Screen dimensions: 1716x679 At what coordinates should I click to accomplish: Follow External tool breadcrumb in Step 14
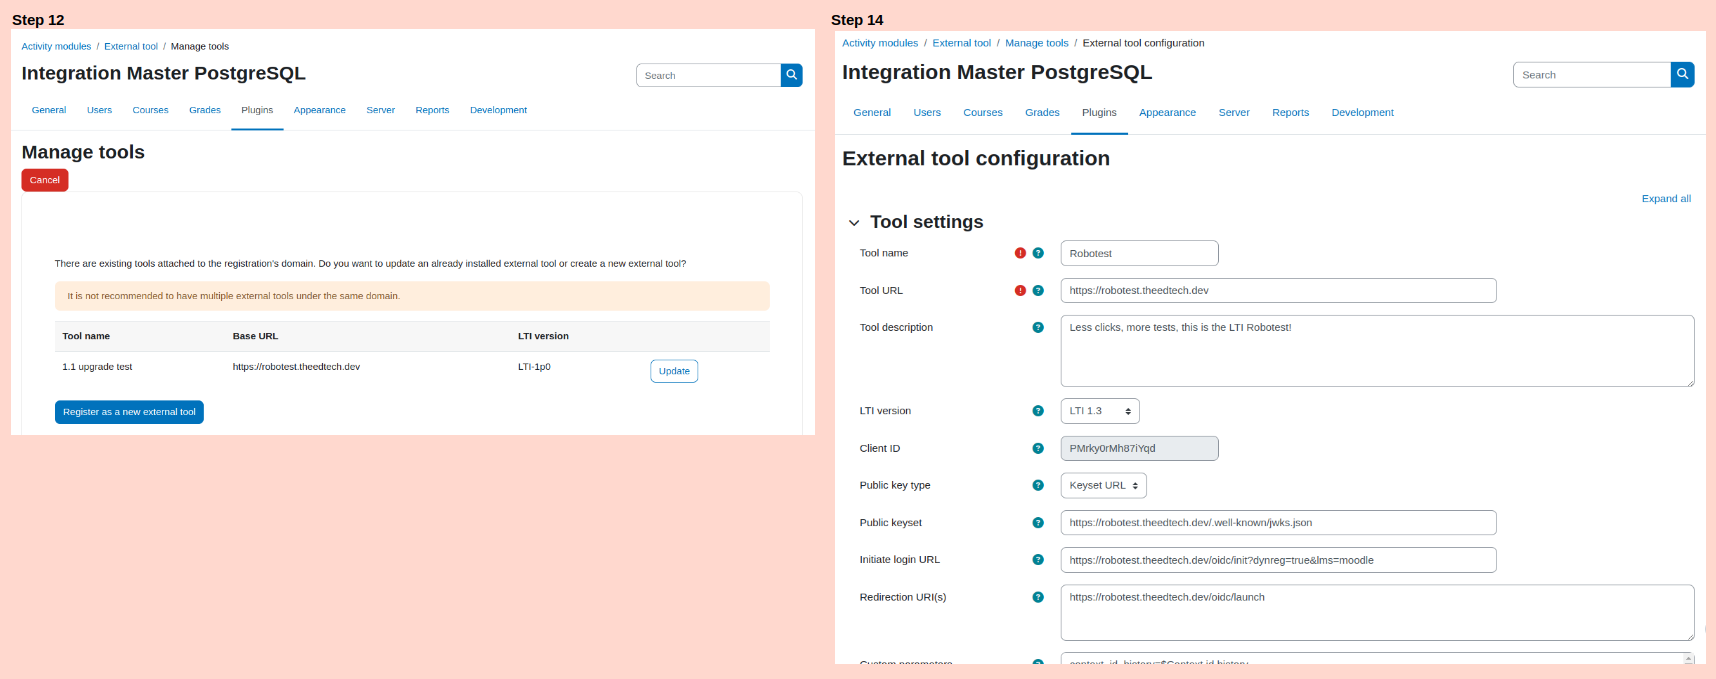click(x=962, y=43)
